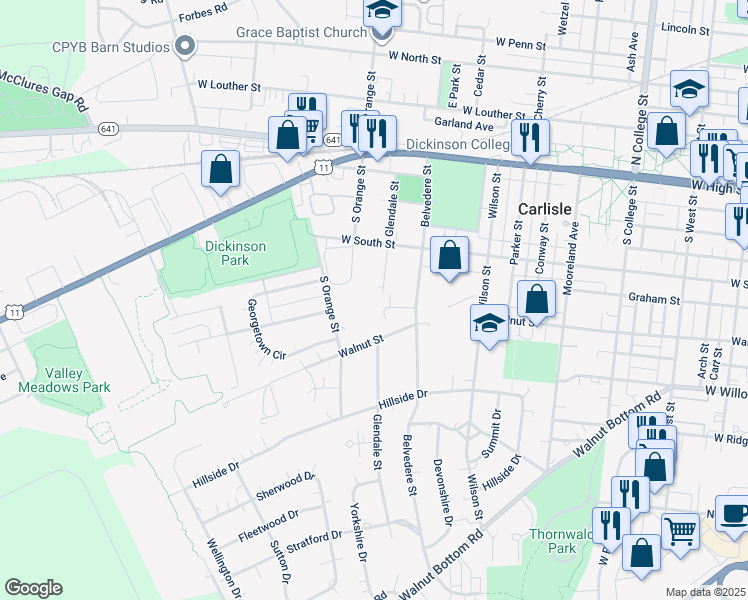Click the Georgetown Cir label
This screenshot has height=600, width=748.
pos(265,330)
